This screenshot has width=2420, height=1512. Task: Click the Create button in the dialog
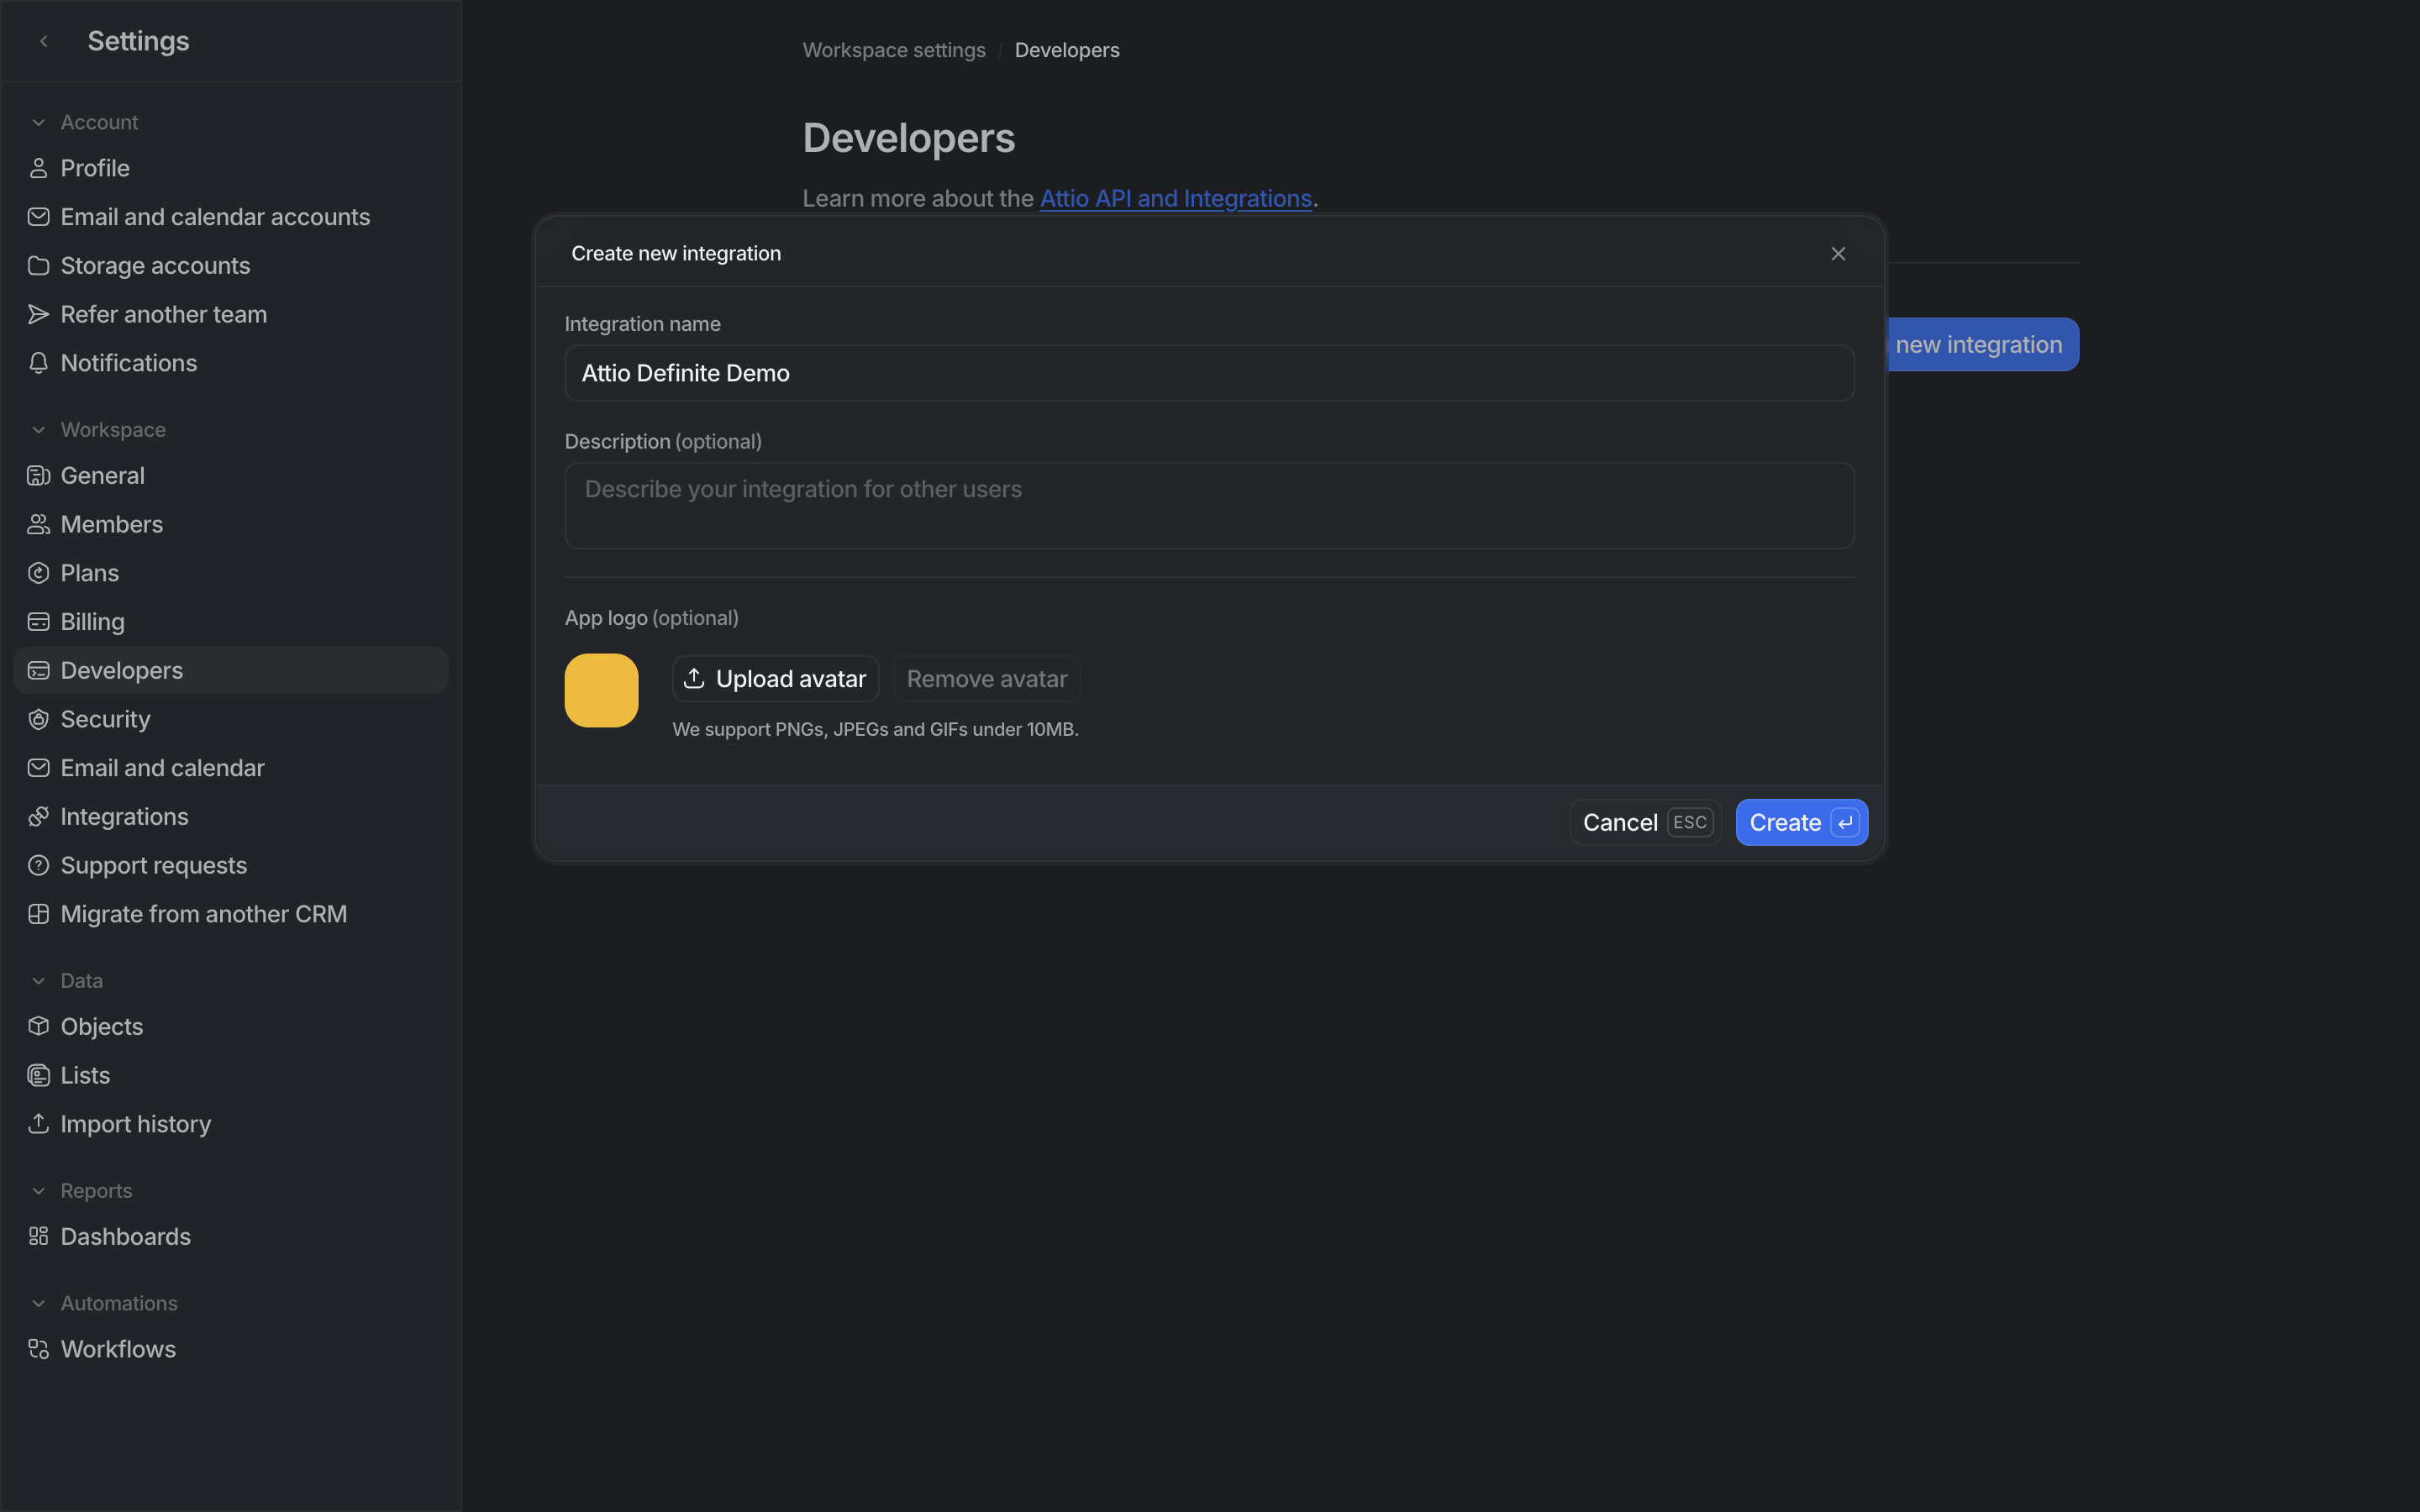click(x=1801, y=823)
